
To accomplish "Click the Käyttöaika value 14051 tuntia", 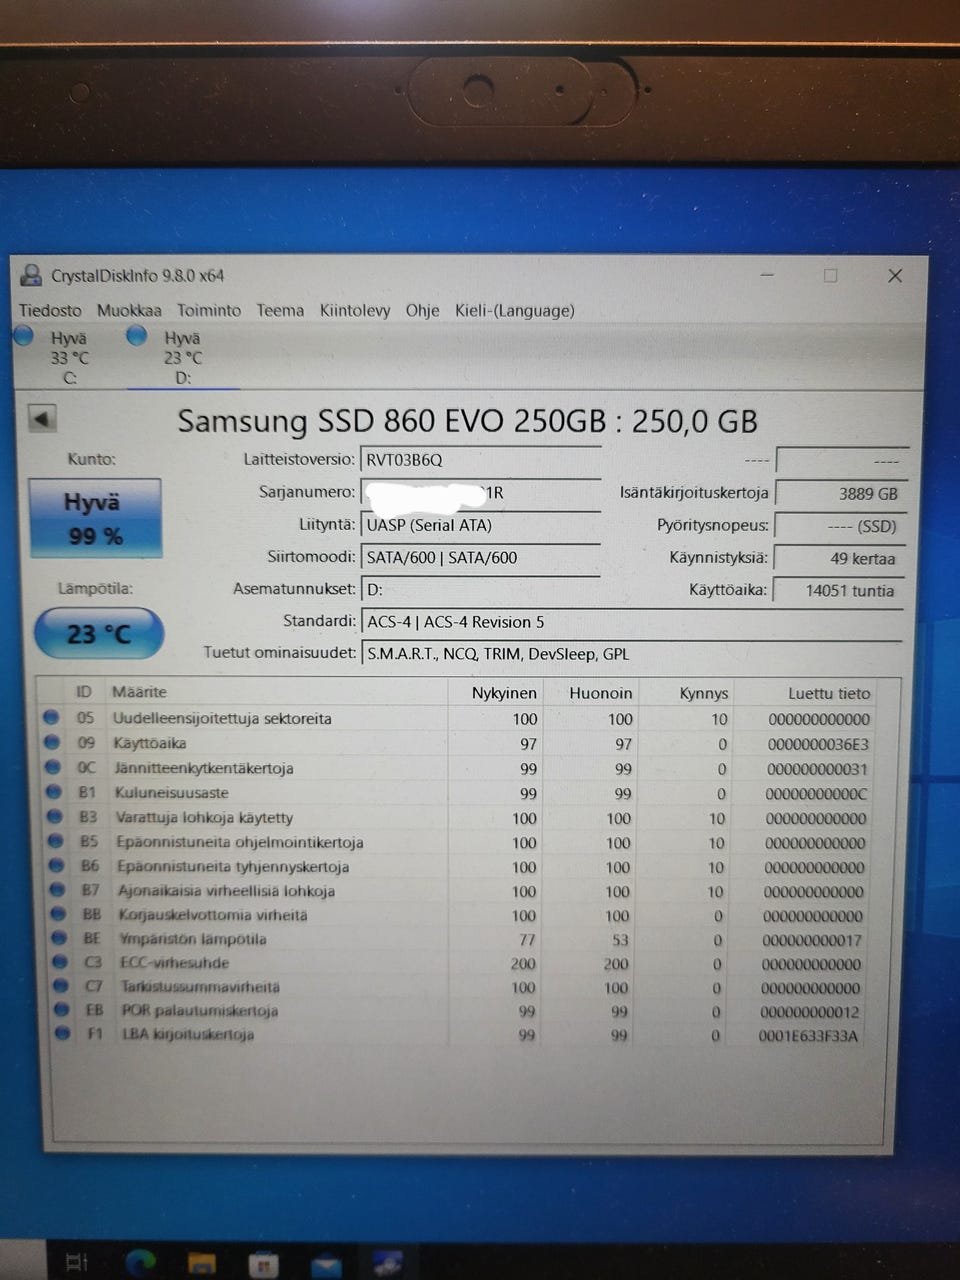I will [x=840, y=590].
